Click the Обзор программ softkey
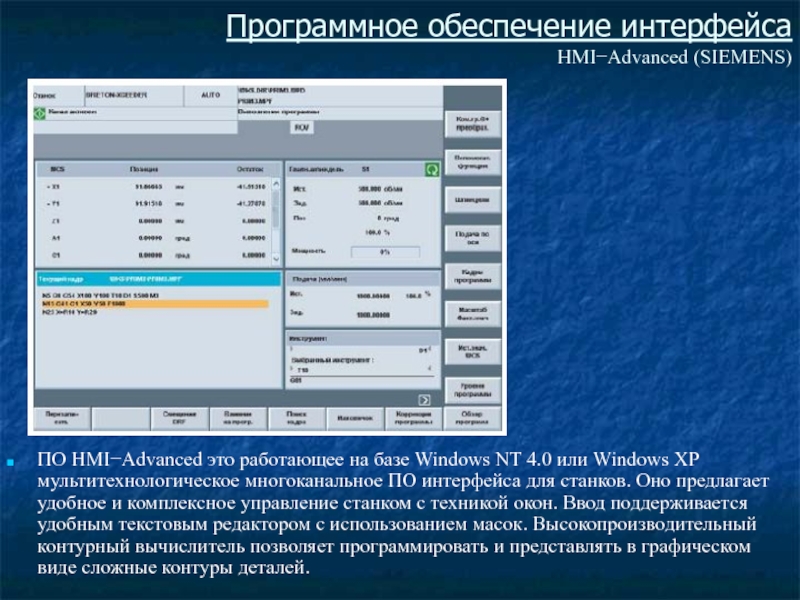 coord(472,418)
